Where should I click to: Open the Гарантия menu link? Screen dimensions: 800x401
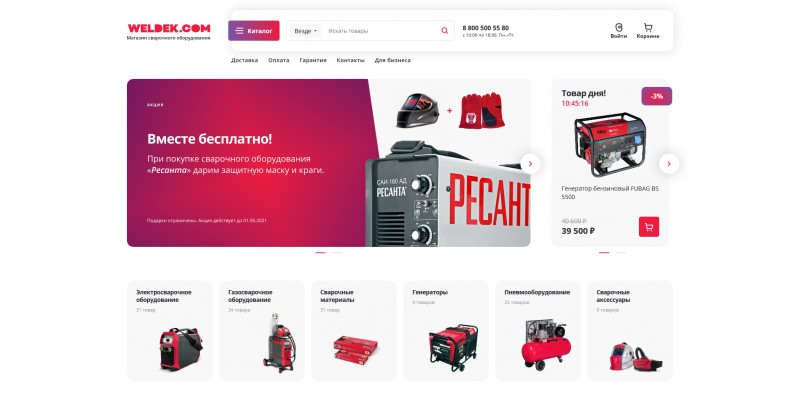click(x=313, y=60)
